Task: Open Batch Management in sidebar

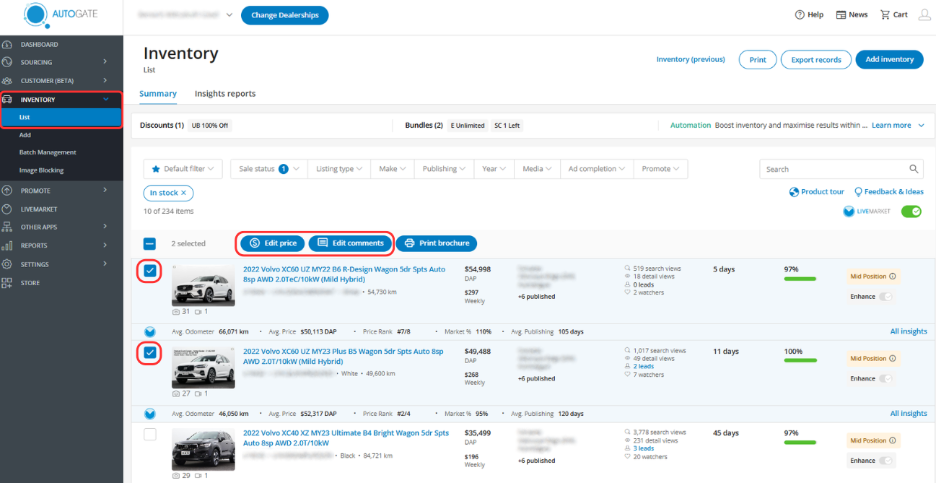Action: click(47, 152)
